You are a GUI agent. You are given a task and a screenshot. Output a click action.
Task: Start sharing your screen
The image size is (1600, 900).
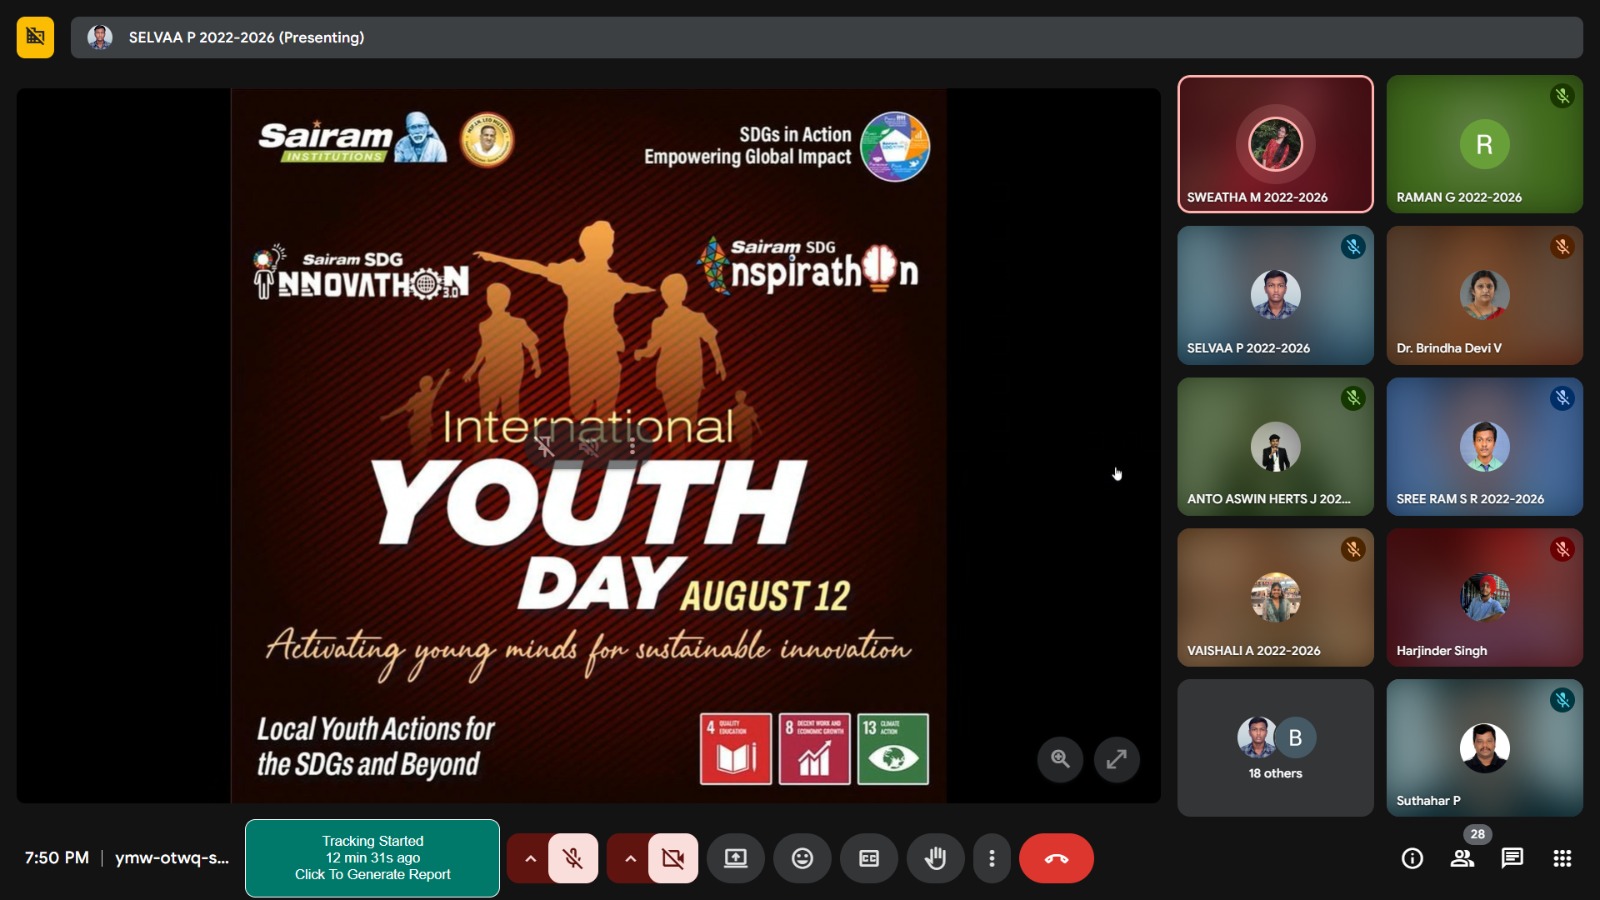[x=736, y=858]
